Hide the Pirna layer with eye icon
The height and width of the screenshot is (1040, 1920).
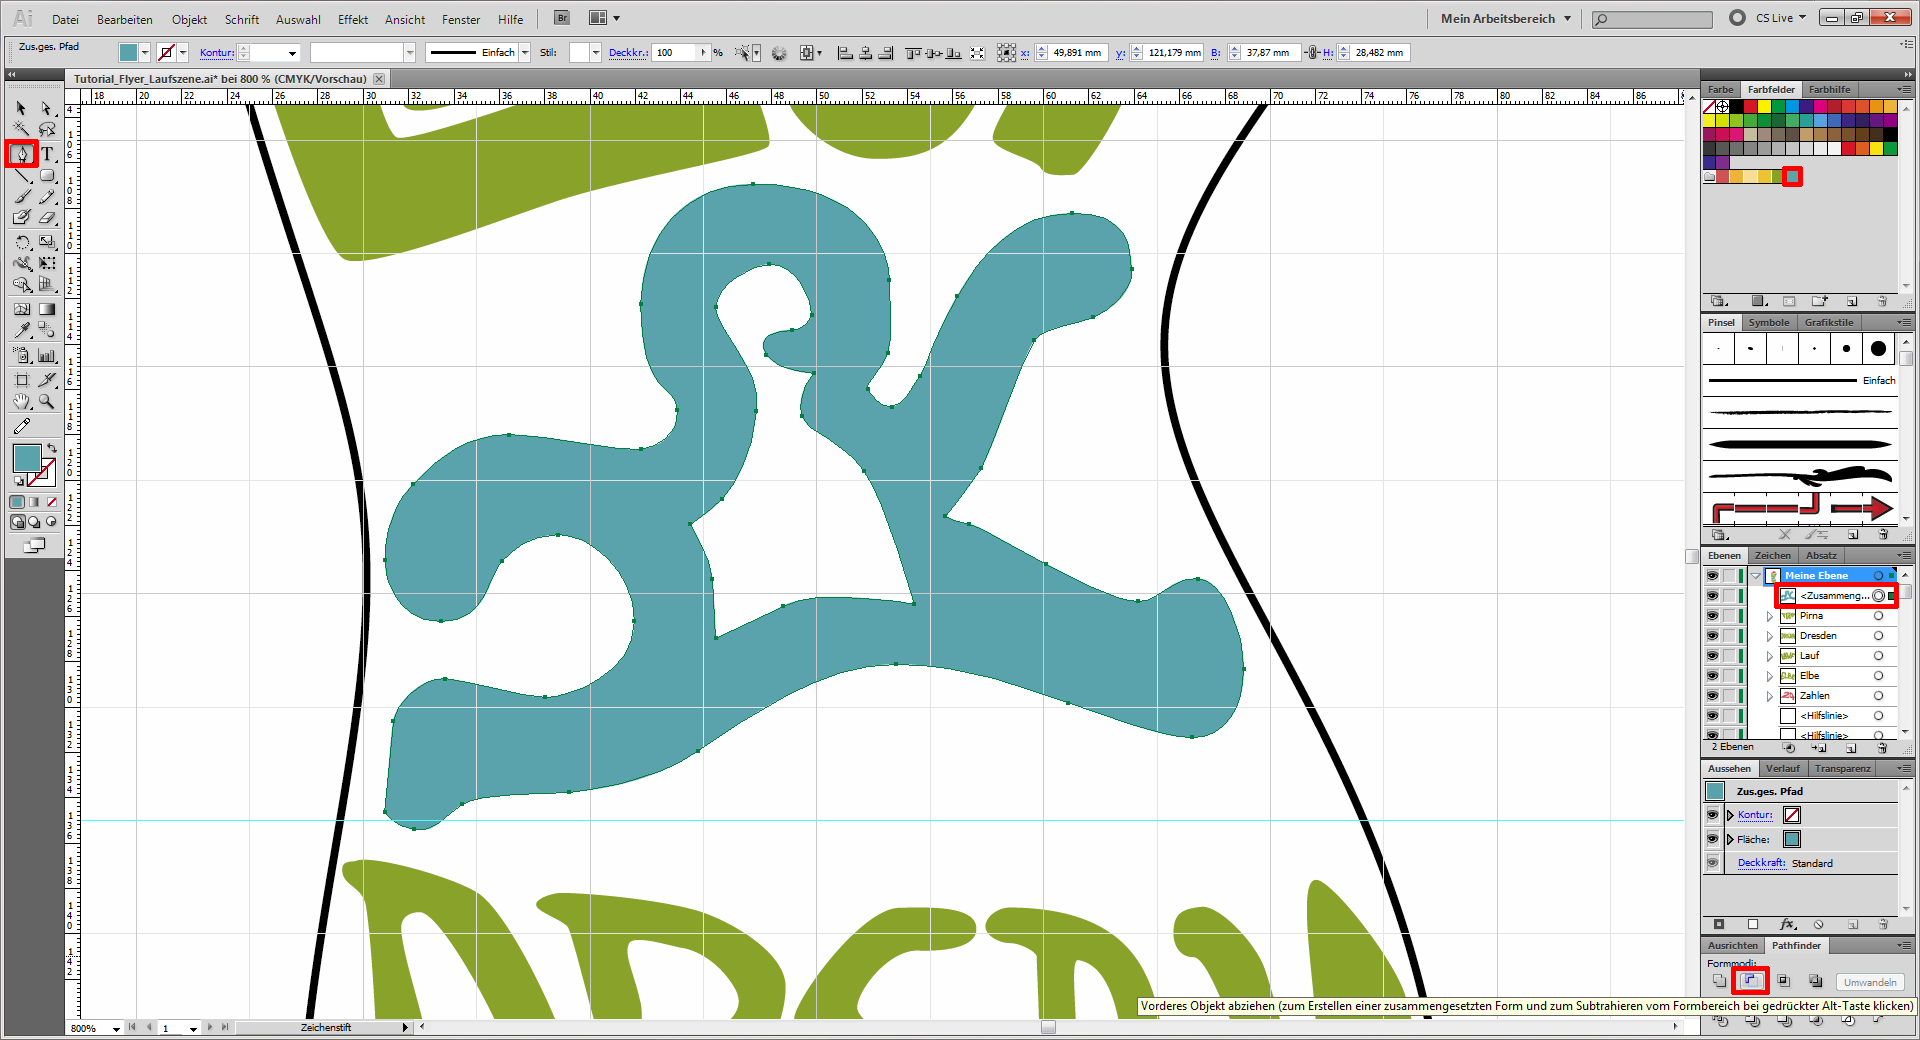pos(1712,616)
